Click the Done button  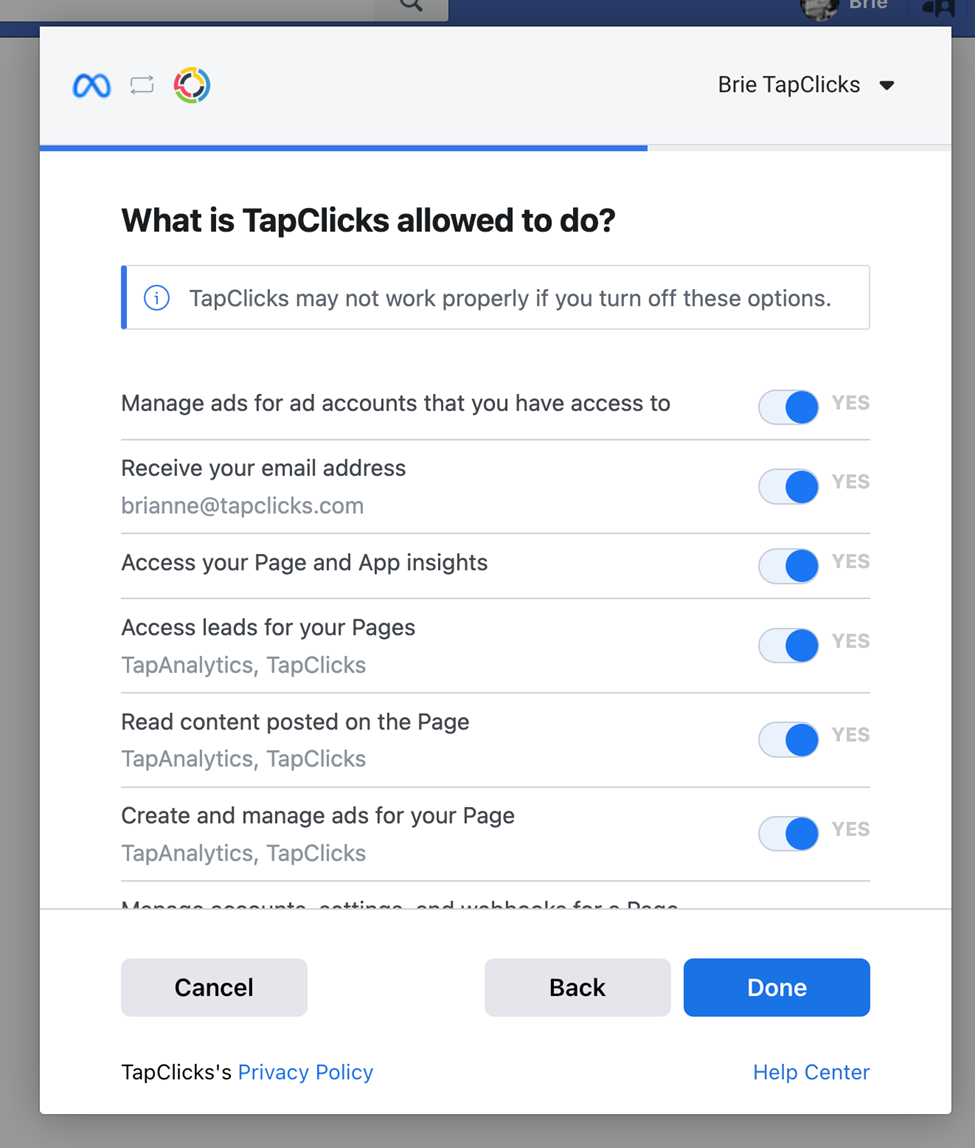tap(777, 987)
